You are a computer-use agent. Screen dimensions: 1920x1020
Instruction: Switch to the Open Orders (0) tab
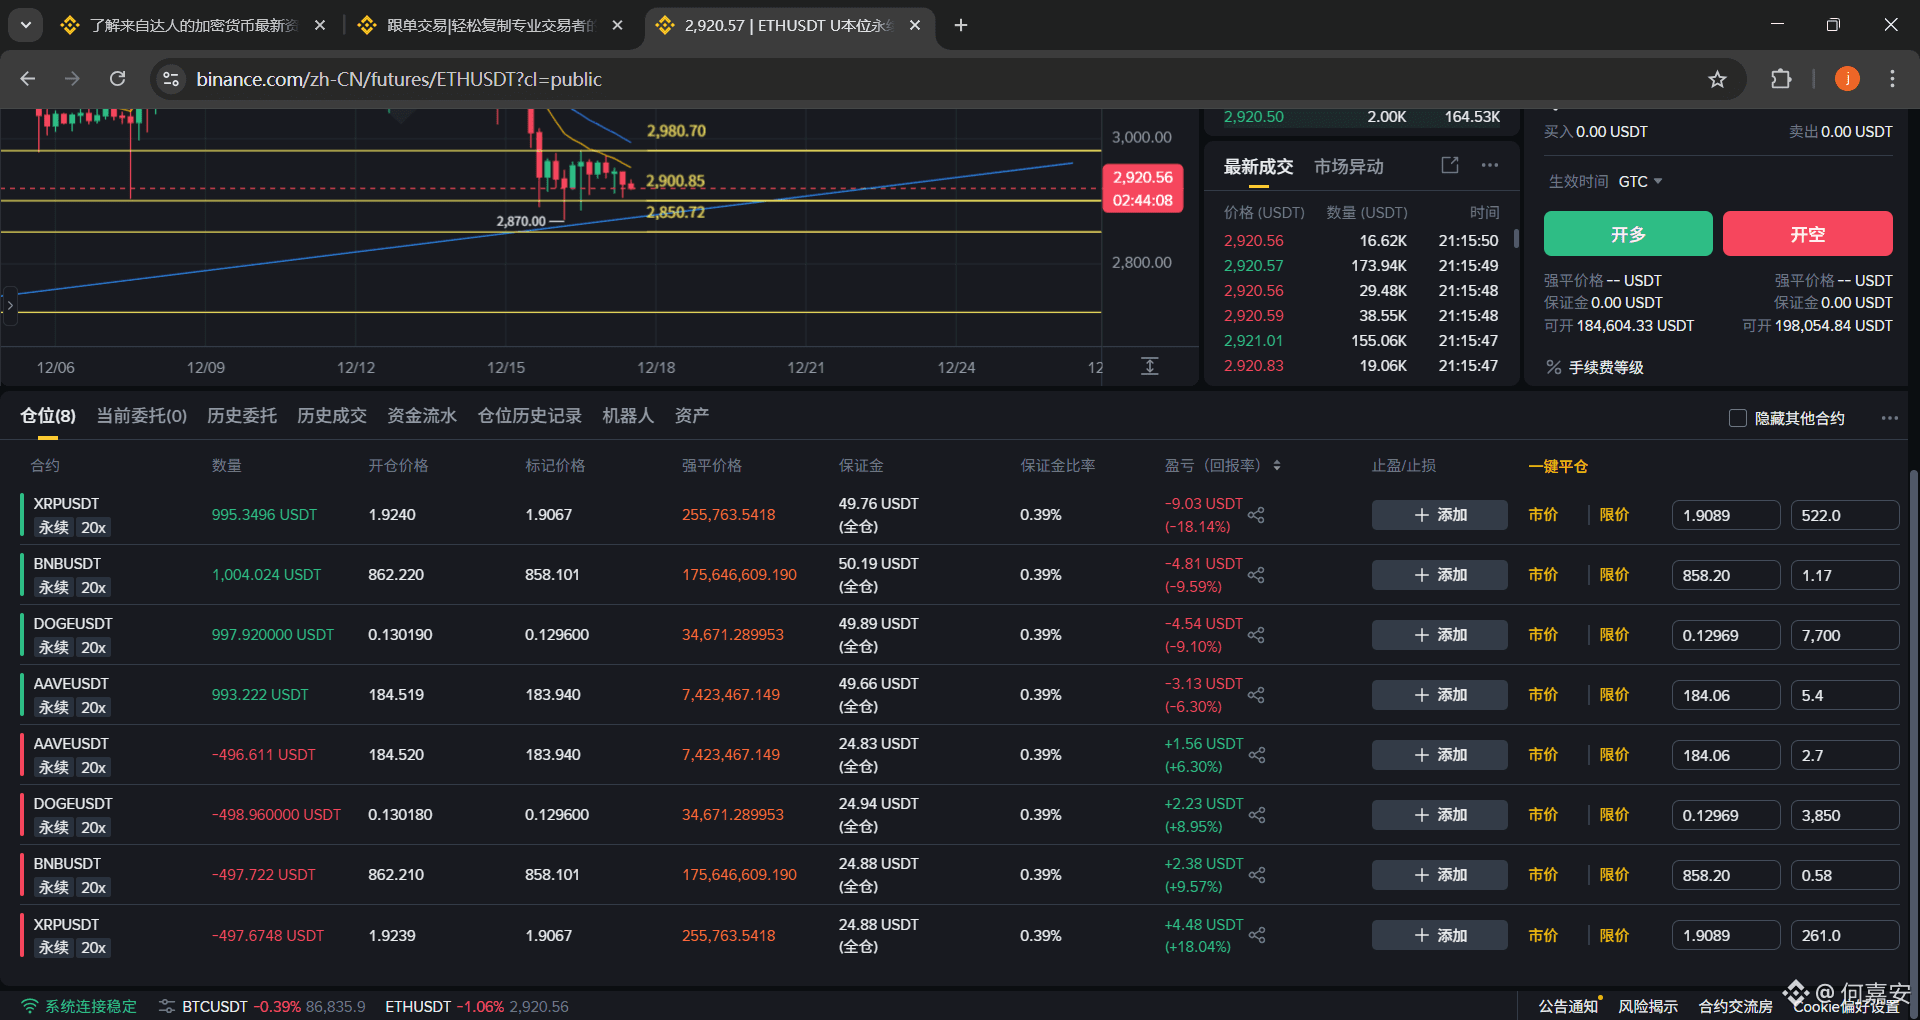[x=141, y=416]
